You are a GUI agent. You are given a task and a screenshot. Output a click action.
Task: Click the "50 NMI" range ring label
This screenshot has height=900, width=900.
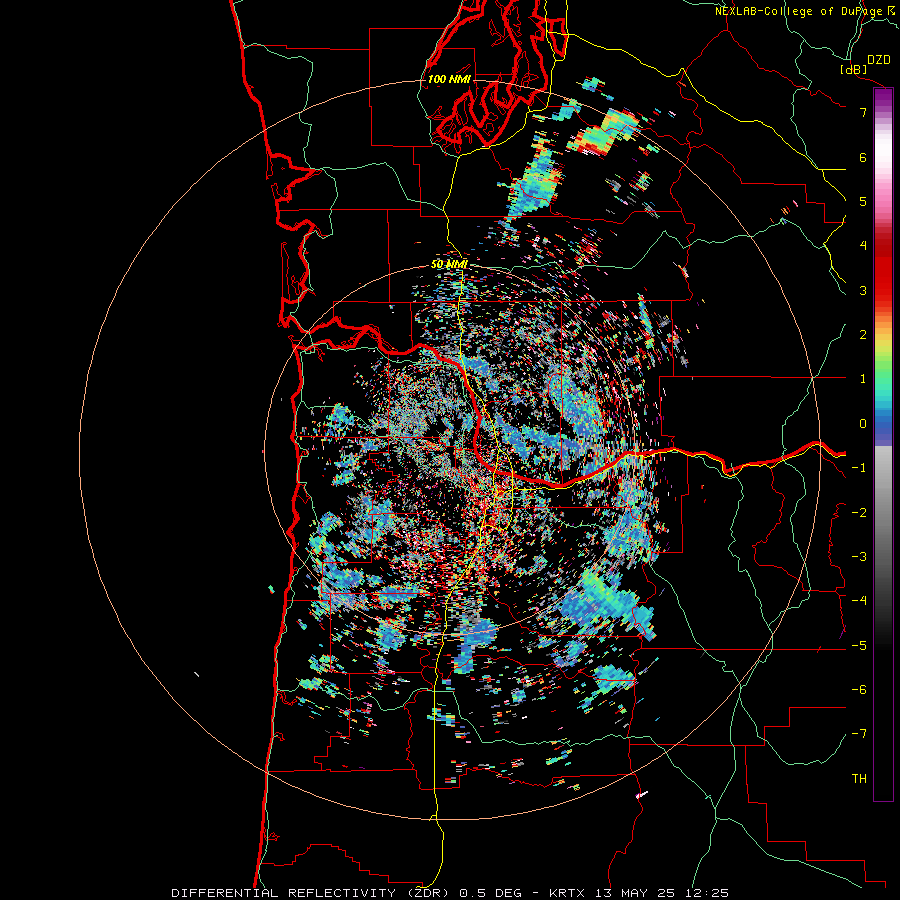coord(449,265)
